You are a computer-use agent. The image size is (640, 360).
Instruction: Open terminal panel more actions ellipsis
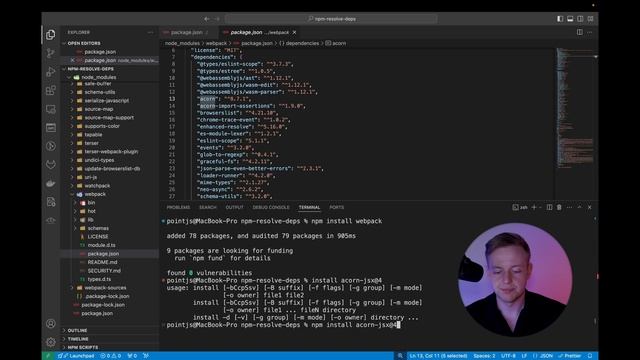pos(569,207)
